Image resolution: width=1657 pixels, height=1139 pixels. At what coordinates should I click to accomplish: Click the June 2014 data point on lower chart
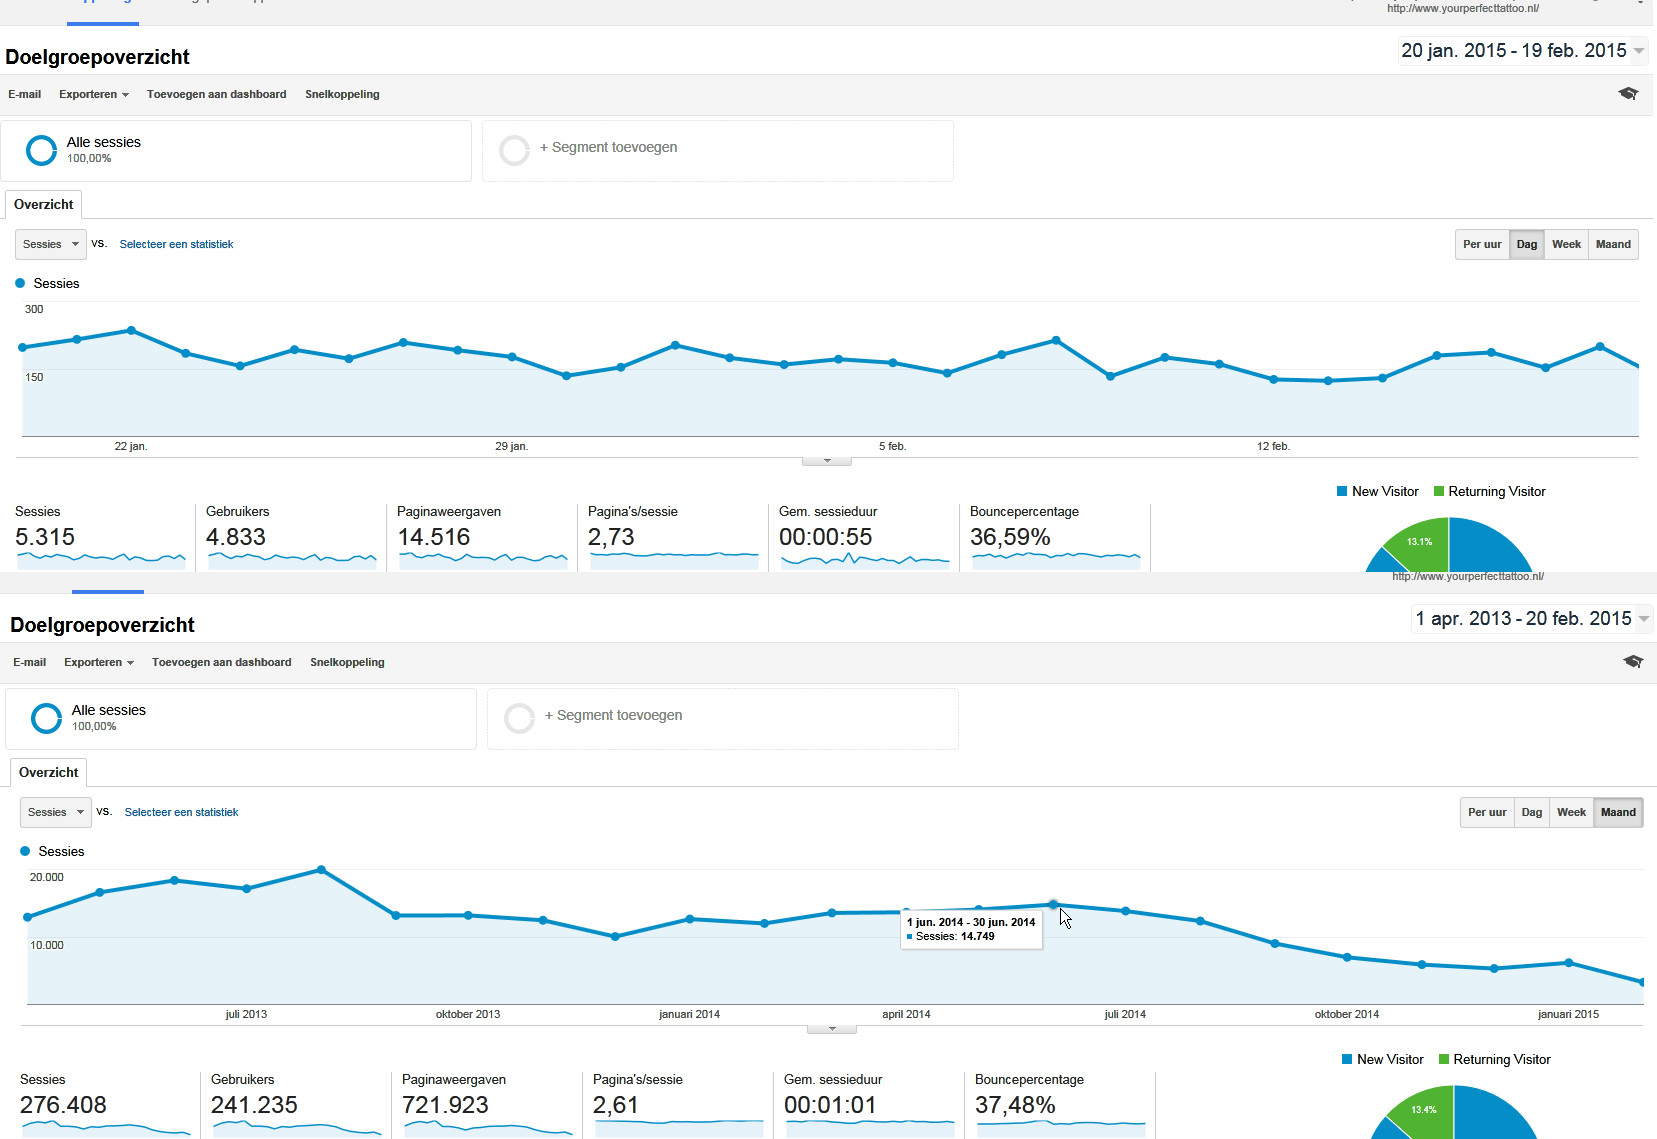pyautogui.click(x=1053, y=904)
